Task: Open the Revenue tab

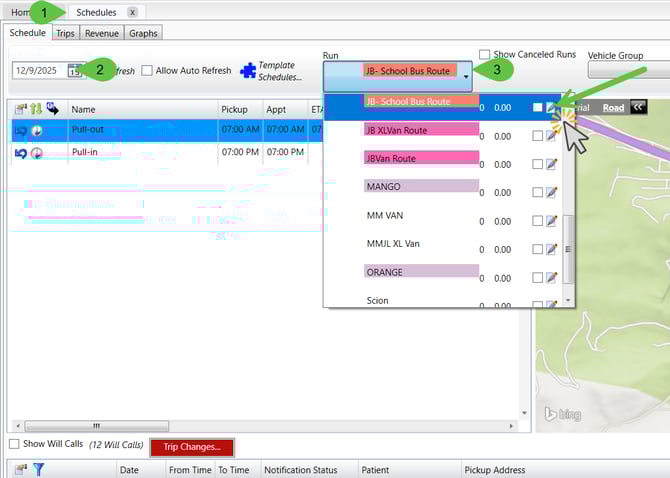Action: [x=102, y=33]
